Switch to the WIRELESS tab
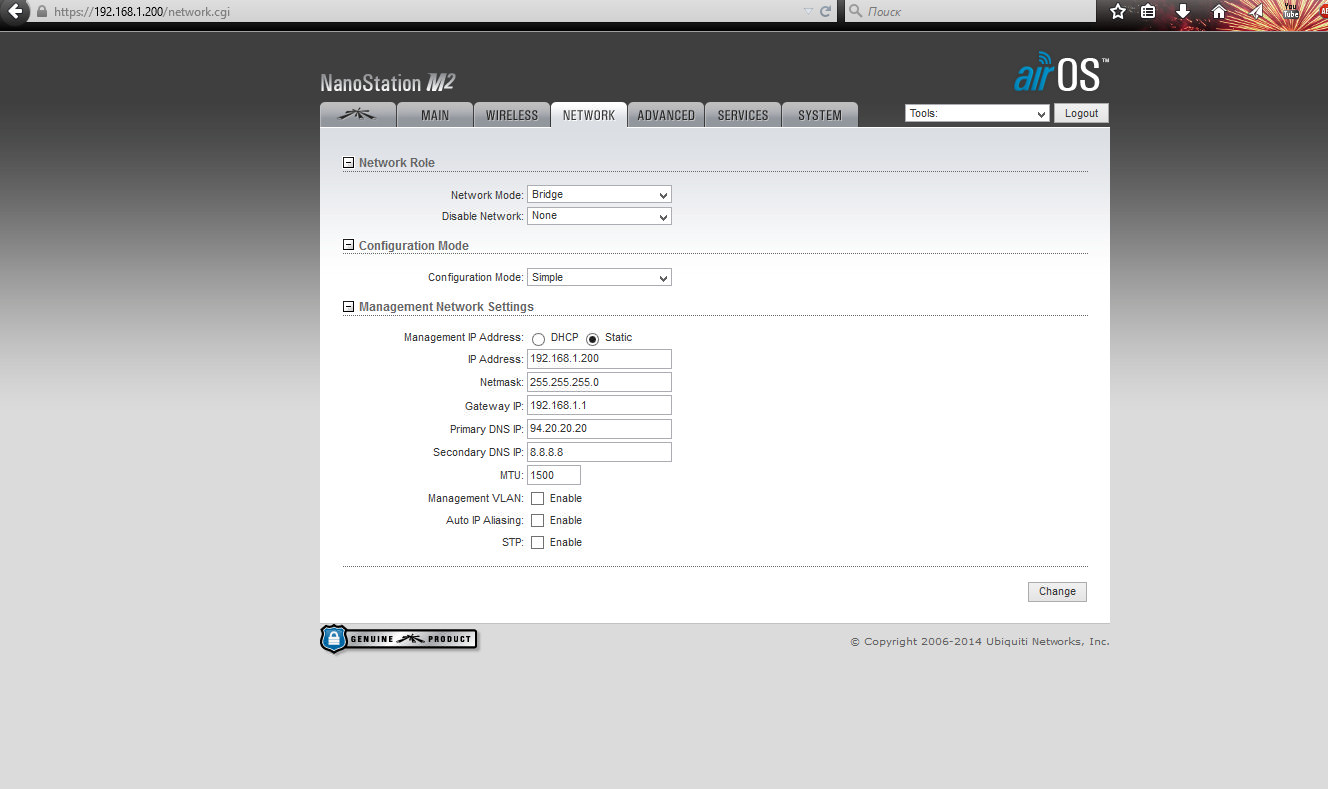 click(x=511, y=115)
